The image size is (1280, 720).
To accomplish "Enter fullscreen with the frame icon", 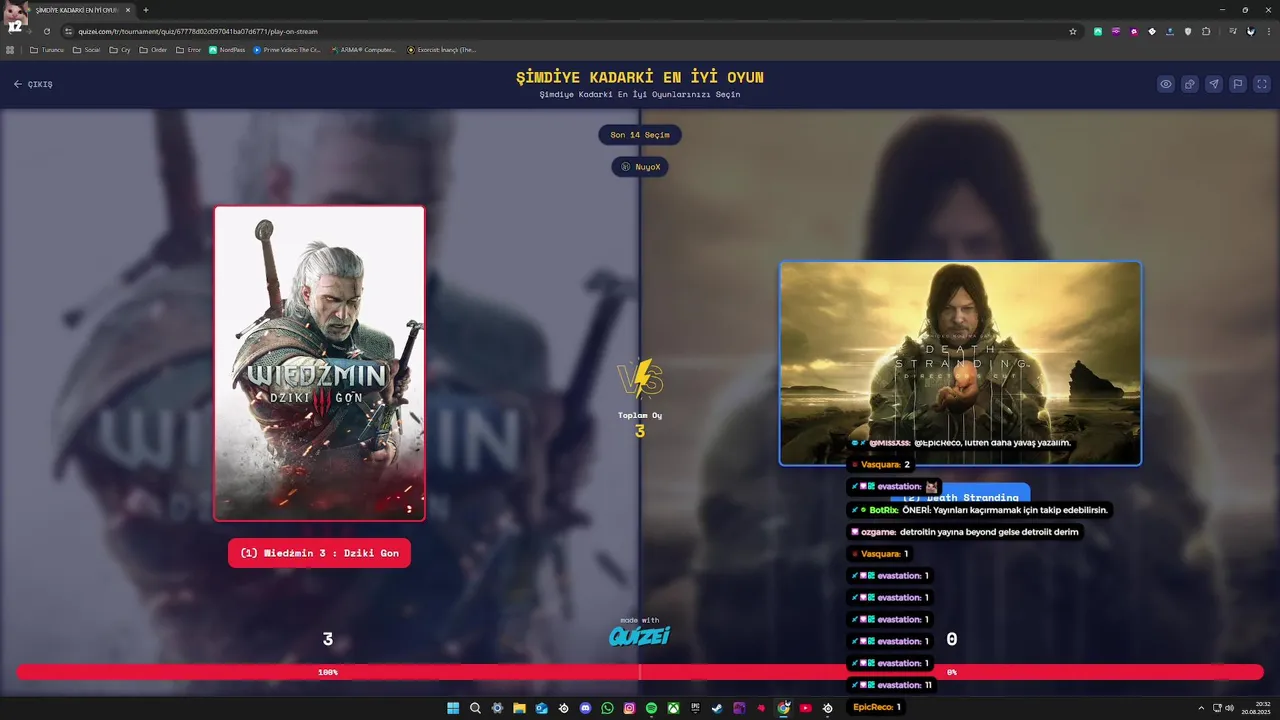I will [1262, 84].
